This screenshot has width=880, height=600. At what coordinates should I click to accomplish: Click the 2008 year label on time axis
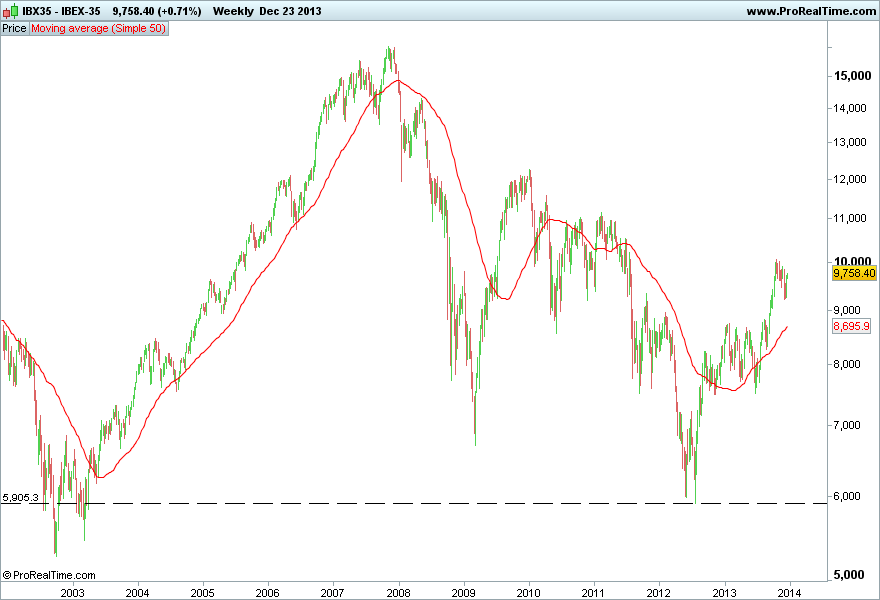(398, 593)
